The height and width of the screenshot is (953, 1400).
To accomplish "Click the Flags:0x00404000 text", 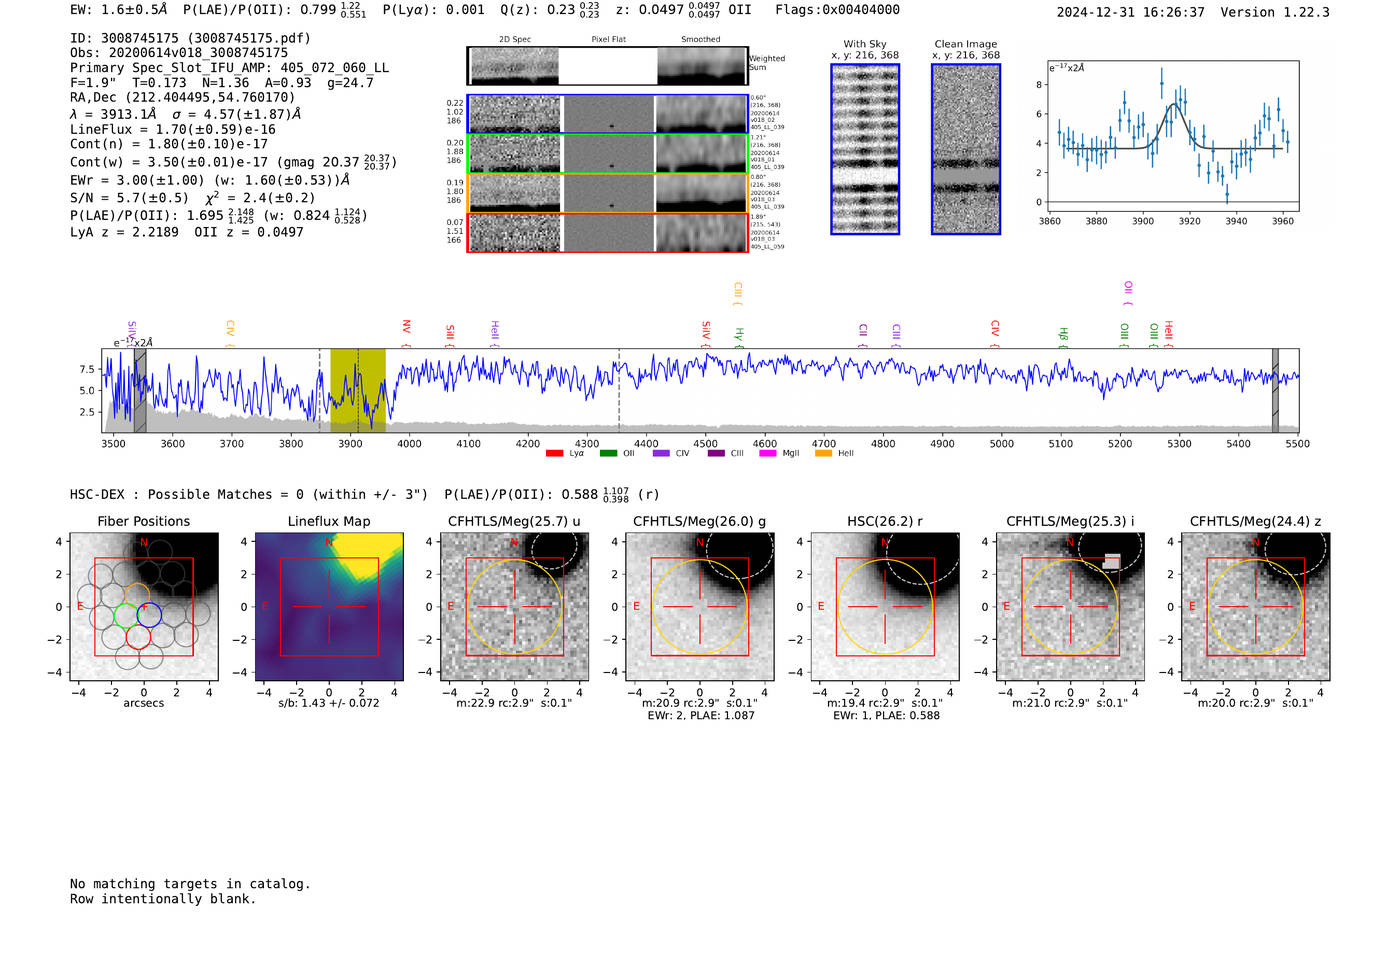I will (x=837, y=10).
